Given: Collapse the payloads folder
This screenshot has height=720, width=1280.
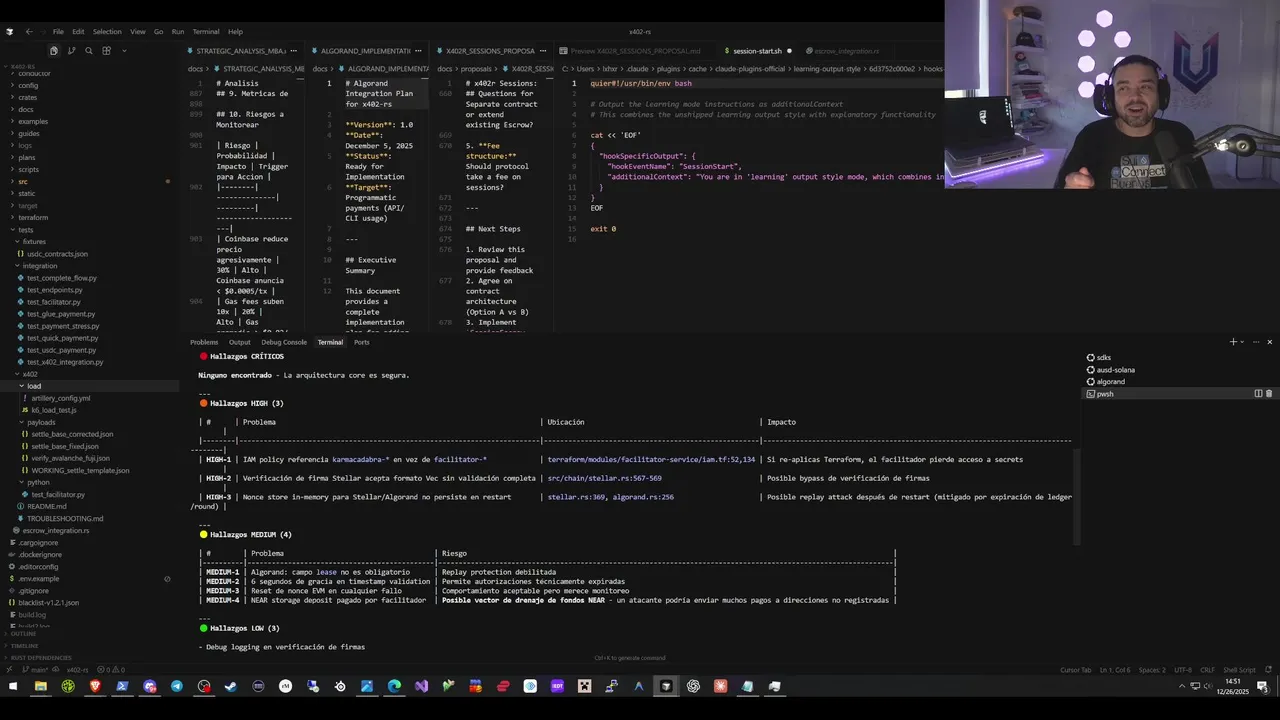Looking at the screenshot, I should [x=88, y=422].
